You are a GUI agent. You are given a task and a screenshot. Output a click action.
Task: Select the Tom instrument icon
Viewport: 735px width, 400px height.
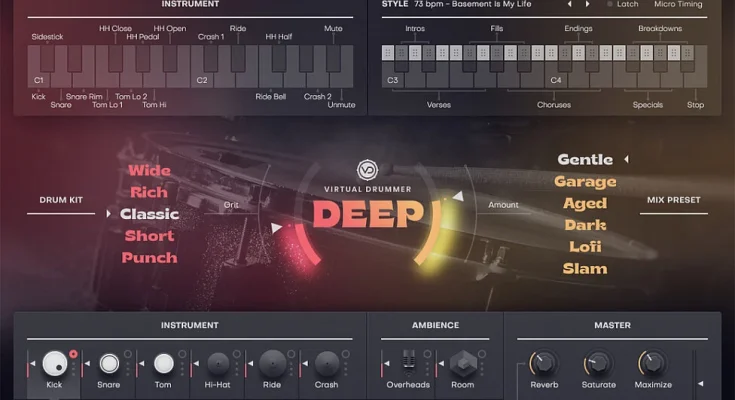(164, 363)
